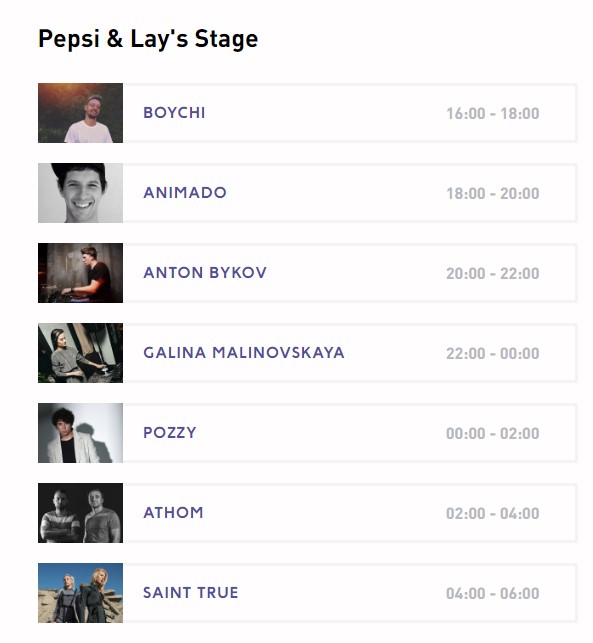The width and height of the screenshot is (593, 643).
Task: Open the SAINT TRUE artist photo
Action: [x=80, y=593]
